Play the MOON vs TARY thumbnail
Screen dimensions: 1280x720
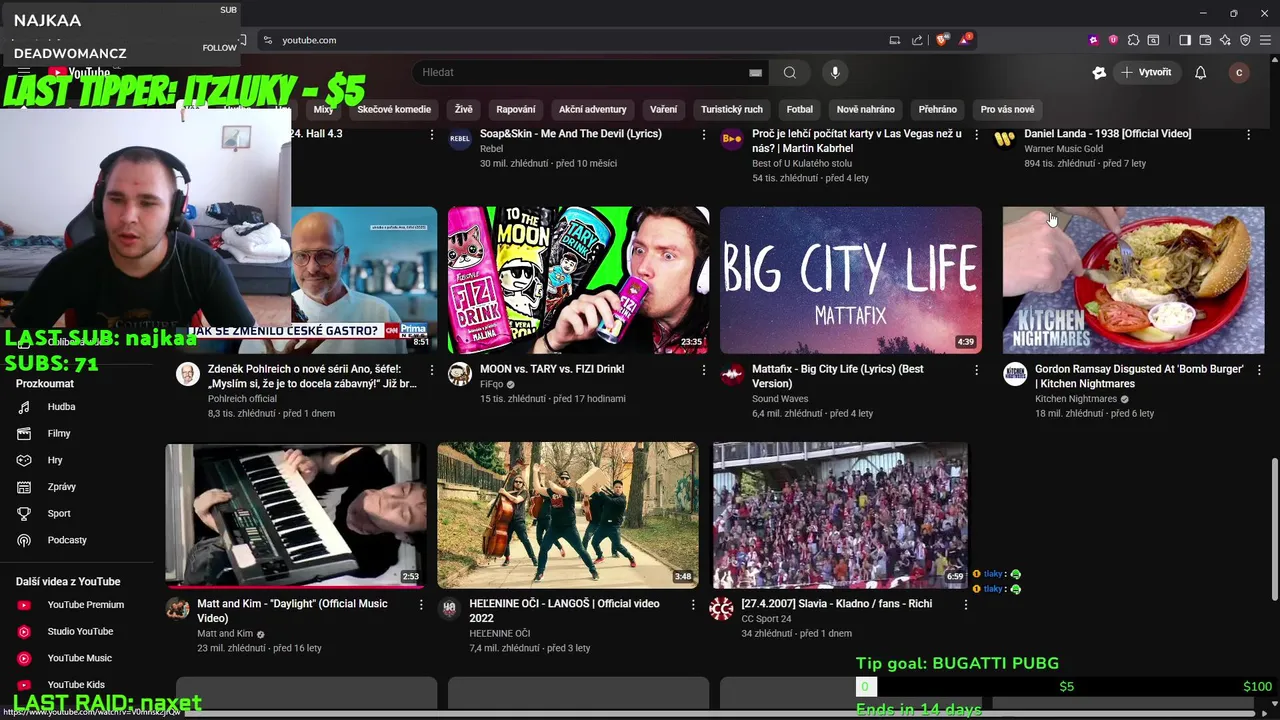pos(579,280)
